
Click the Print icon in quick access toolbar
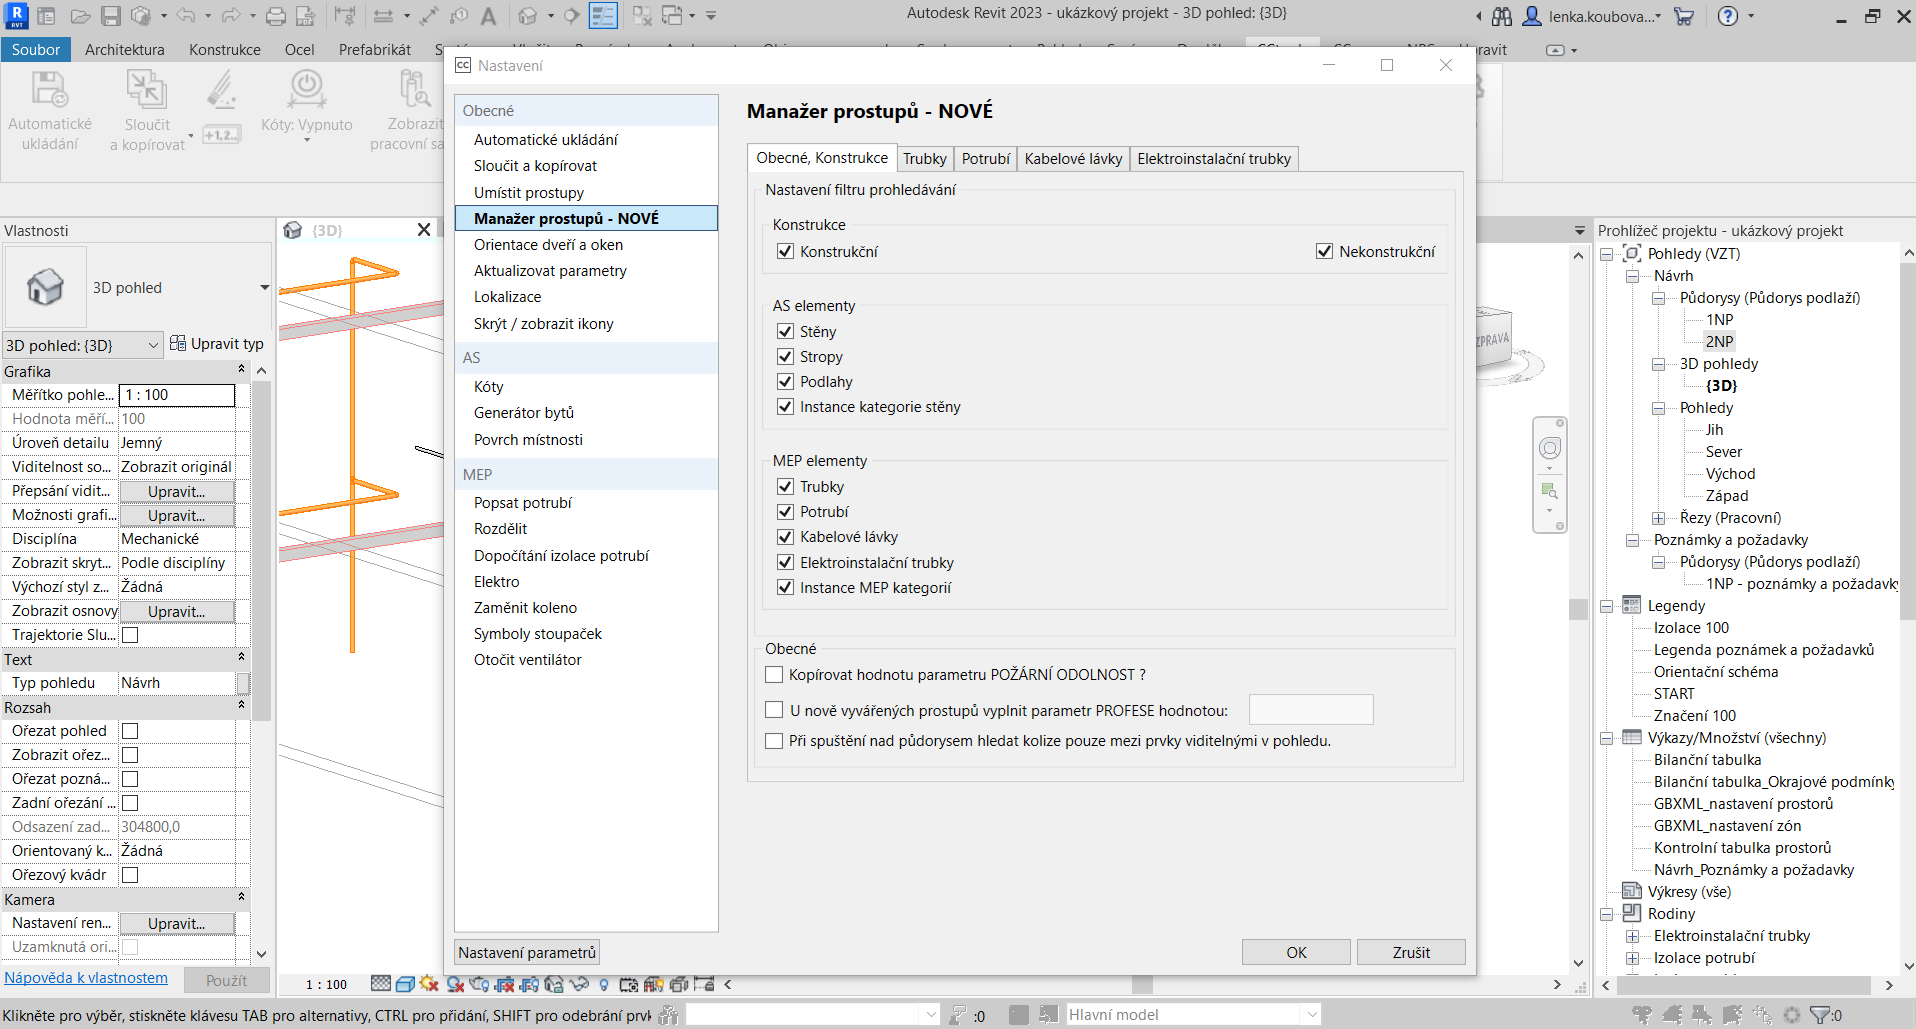[276, 16]
